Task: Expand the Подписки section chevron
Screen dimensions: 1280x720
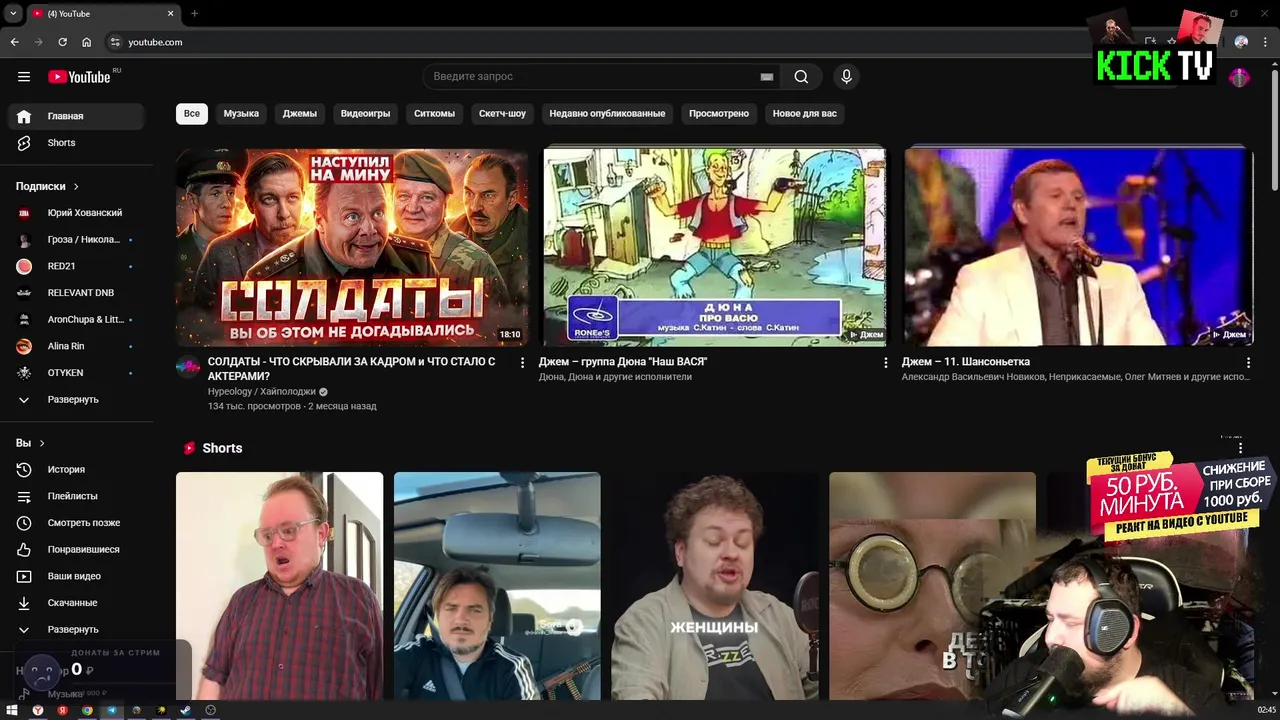Action: pos(76,186)
